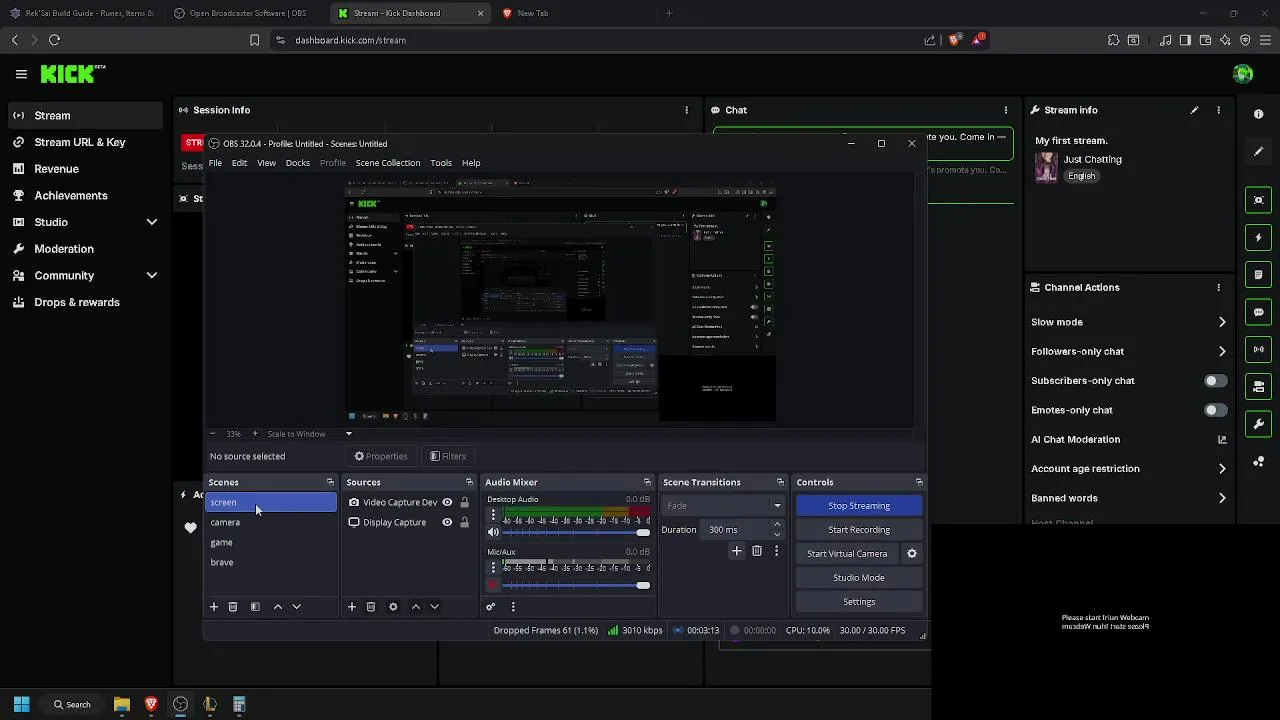The height and width of the screenshot is (720, 1280).
Task: Click the lightning bolt icon in right rail
Action: [1259, 238]
